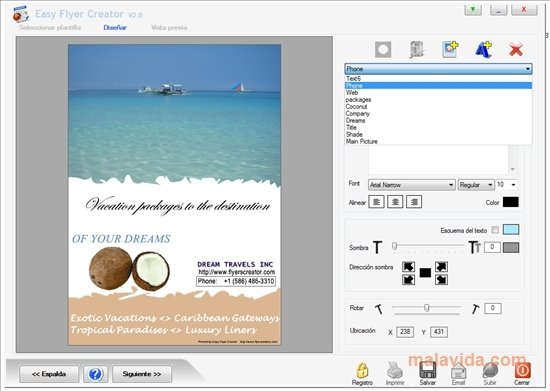550x391 pixels.
Task: Switch to Seleccionar plantilla tab
Action: coord(50,27)
